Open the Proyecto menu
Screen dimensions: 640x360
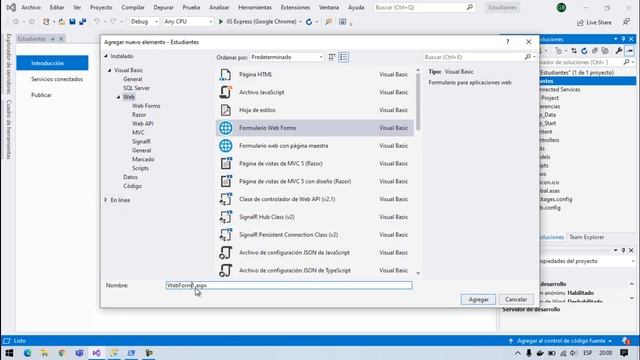[x=101, y=7]
